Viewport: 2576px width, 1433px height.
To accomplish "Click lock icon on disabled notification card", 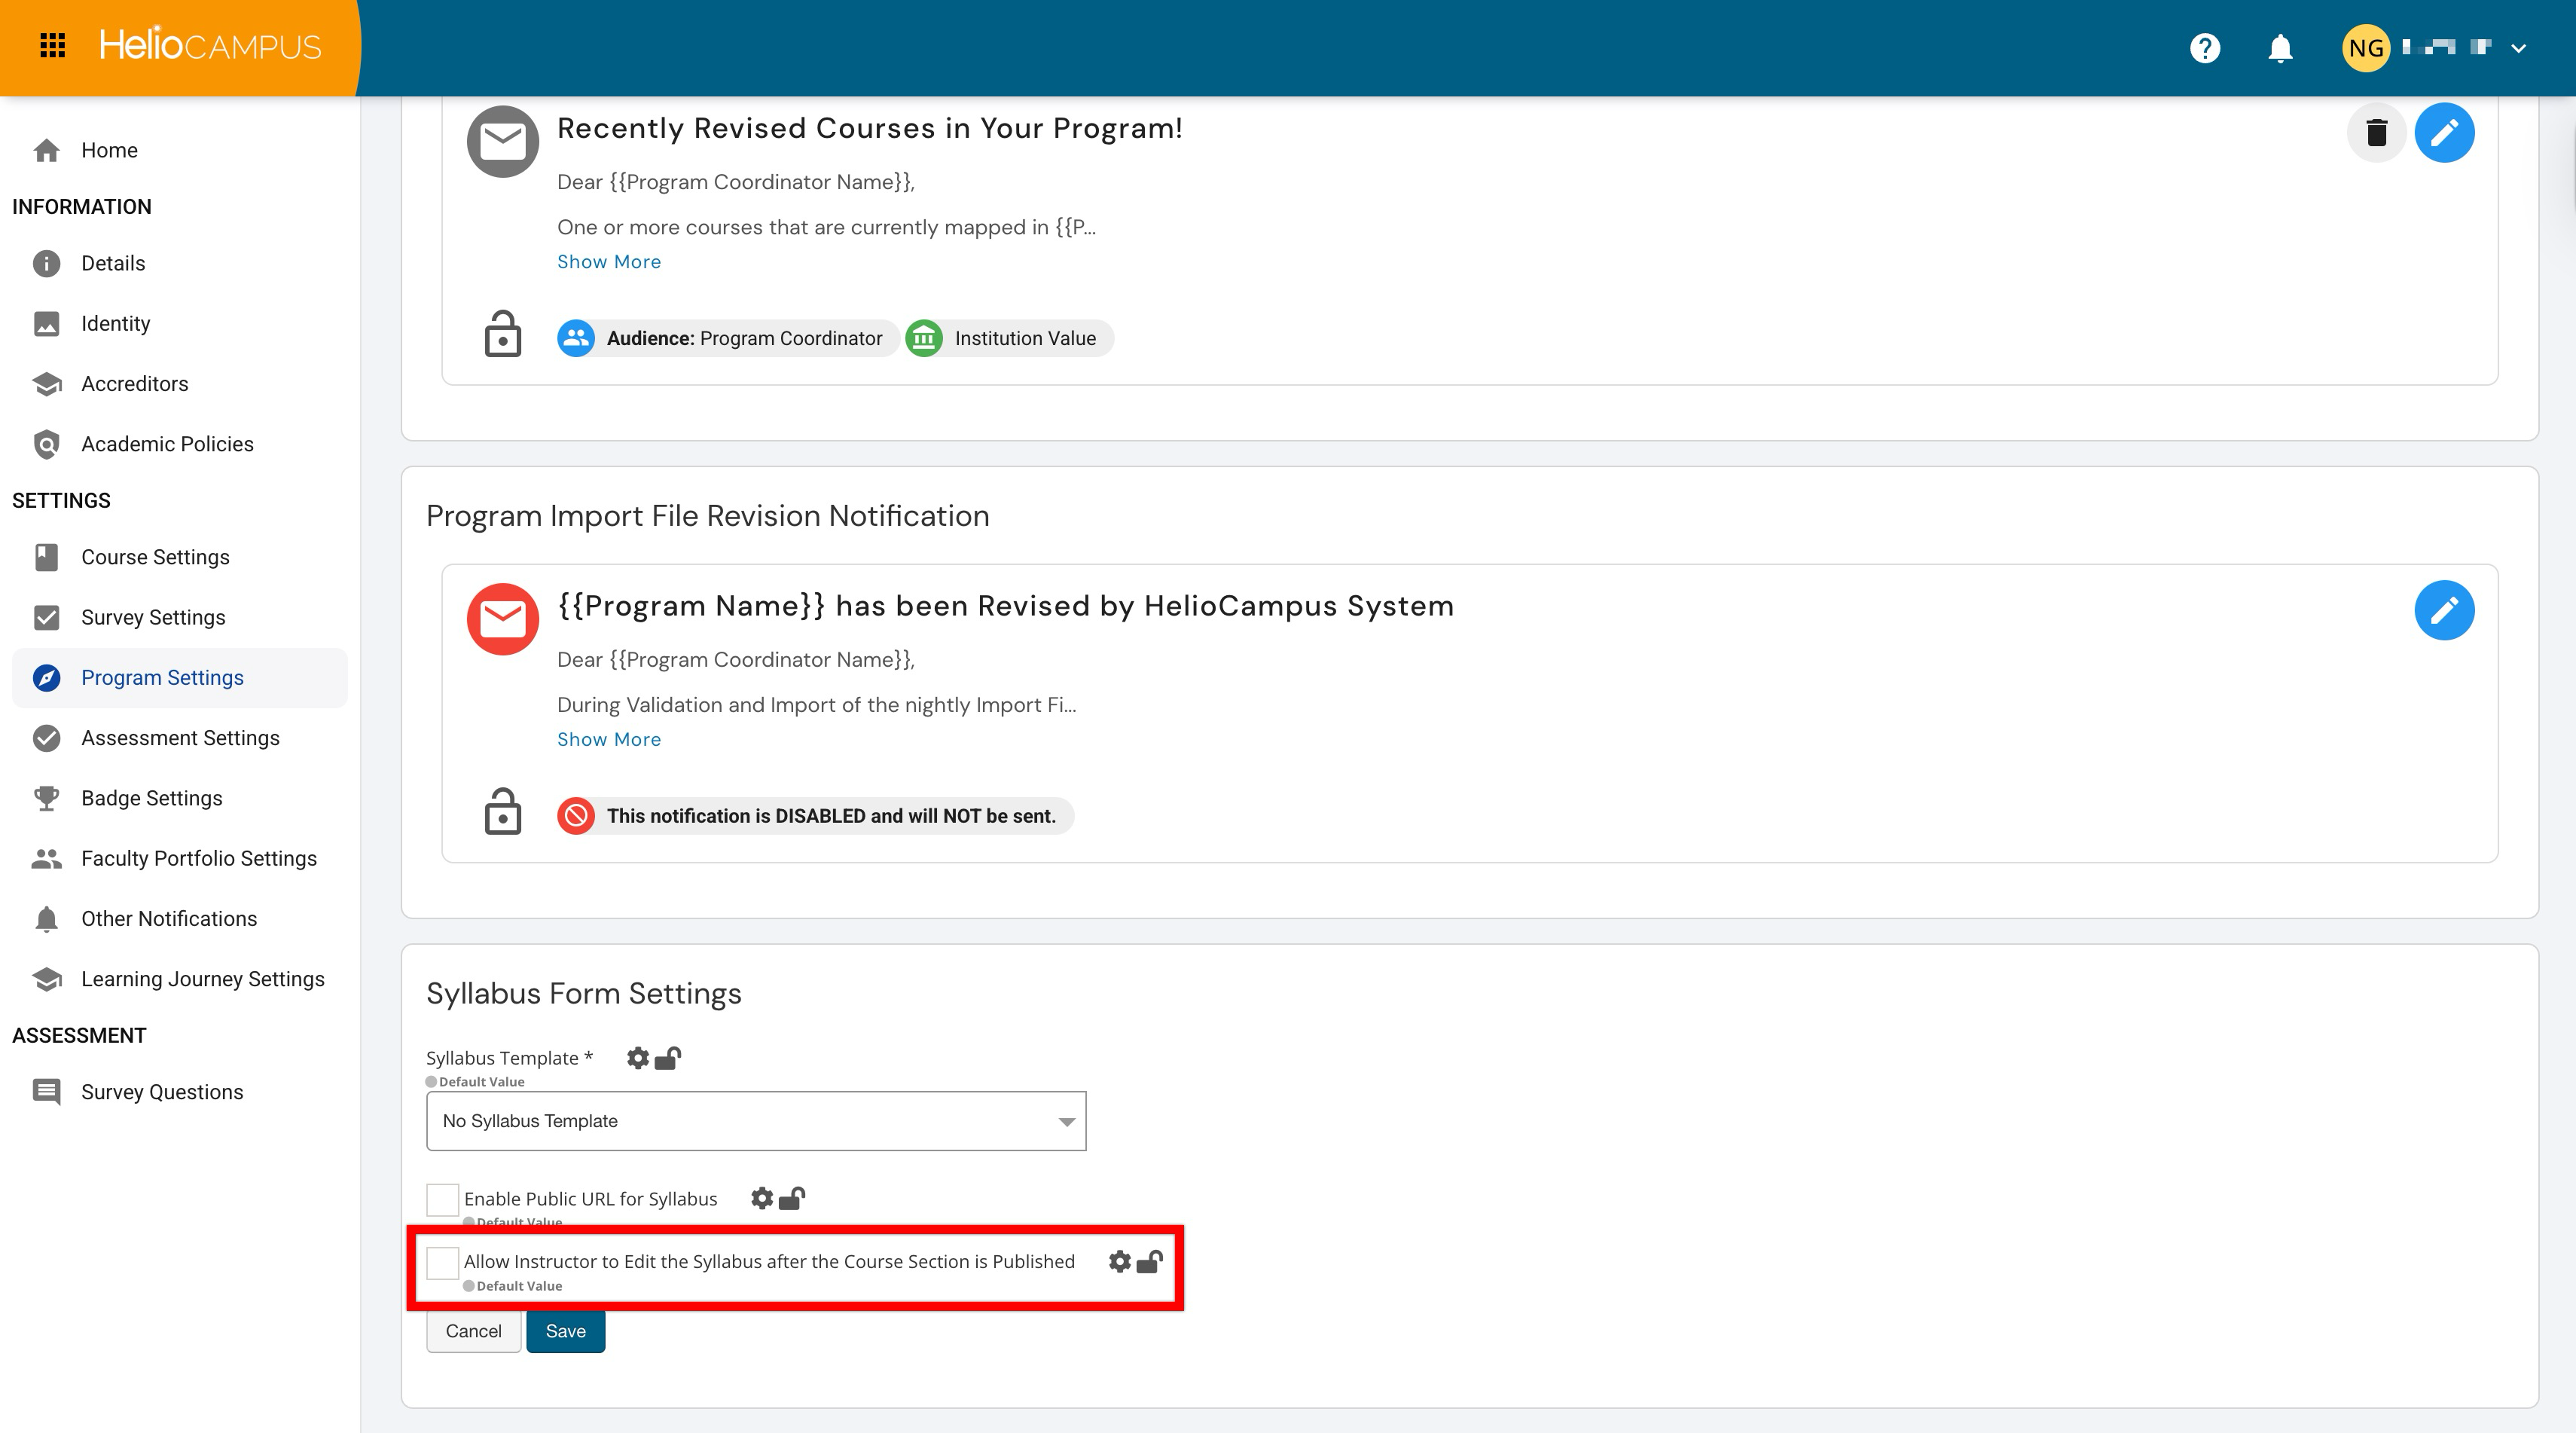I will [x=502, y=812].
